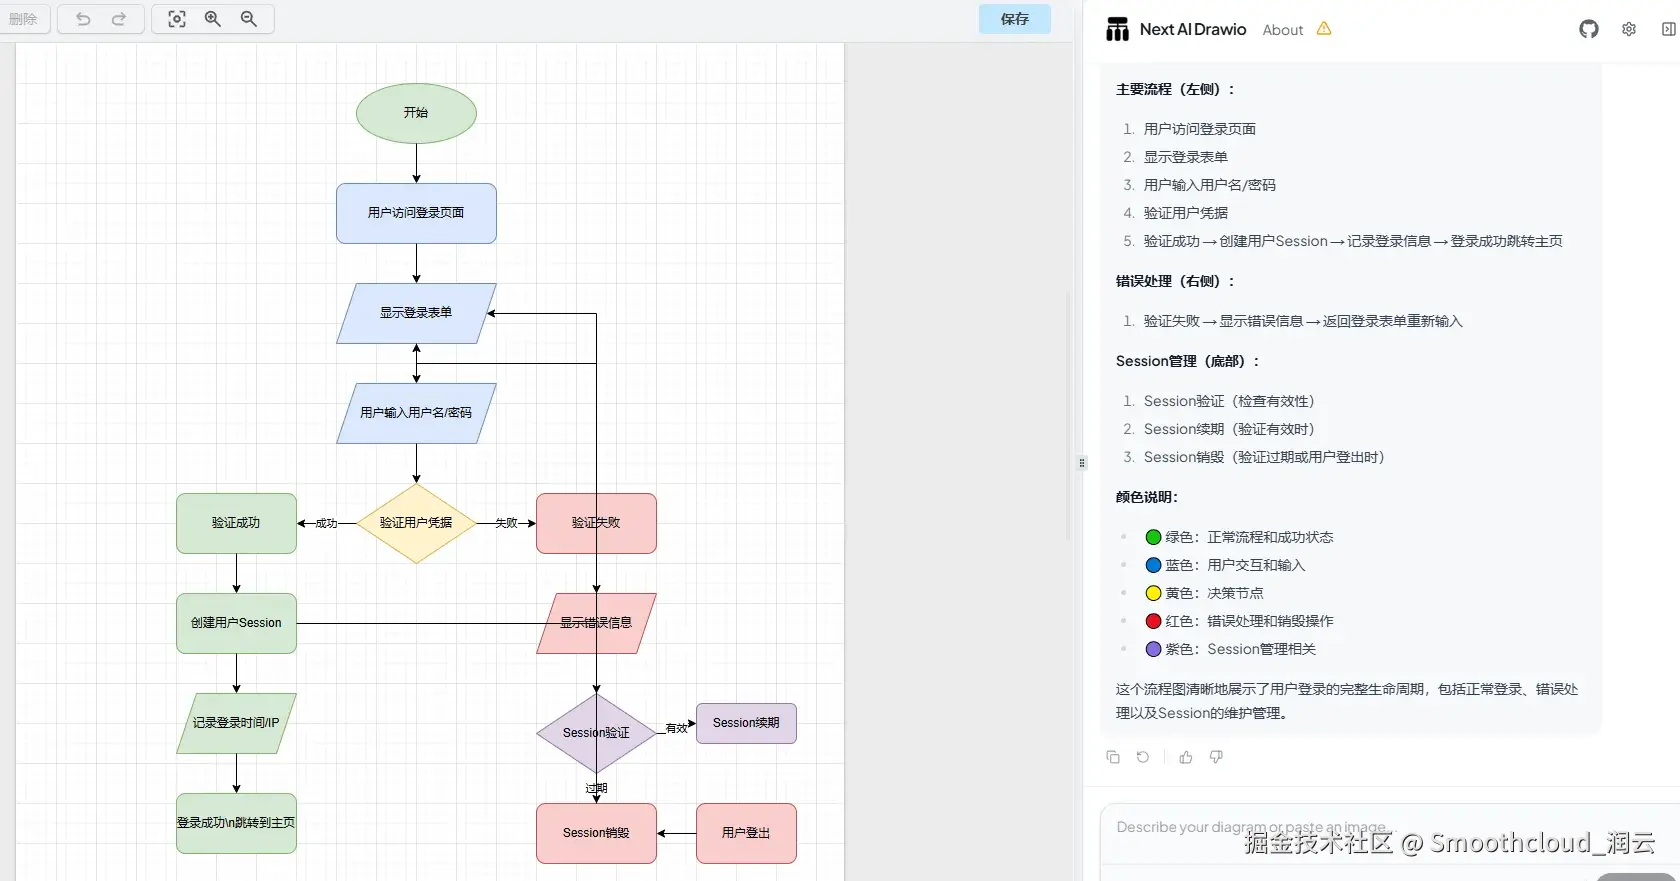Select the 登录成功跳转到主页 node
The width and height of the screenshot is (1680, 881).
(x=236, y=823)
